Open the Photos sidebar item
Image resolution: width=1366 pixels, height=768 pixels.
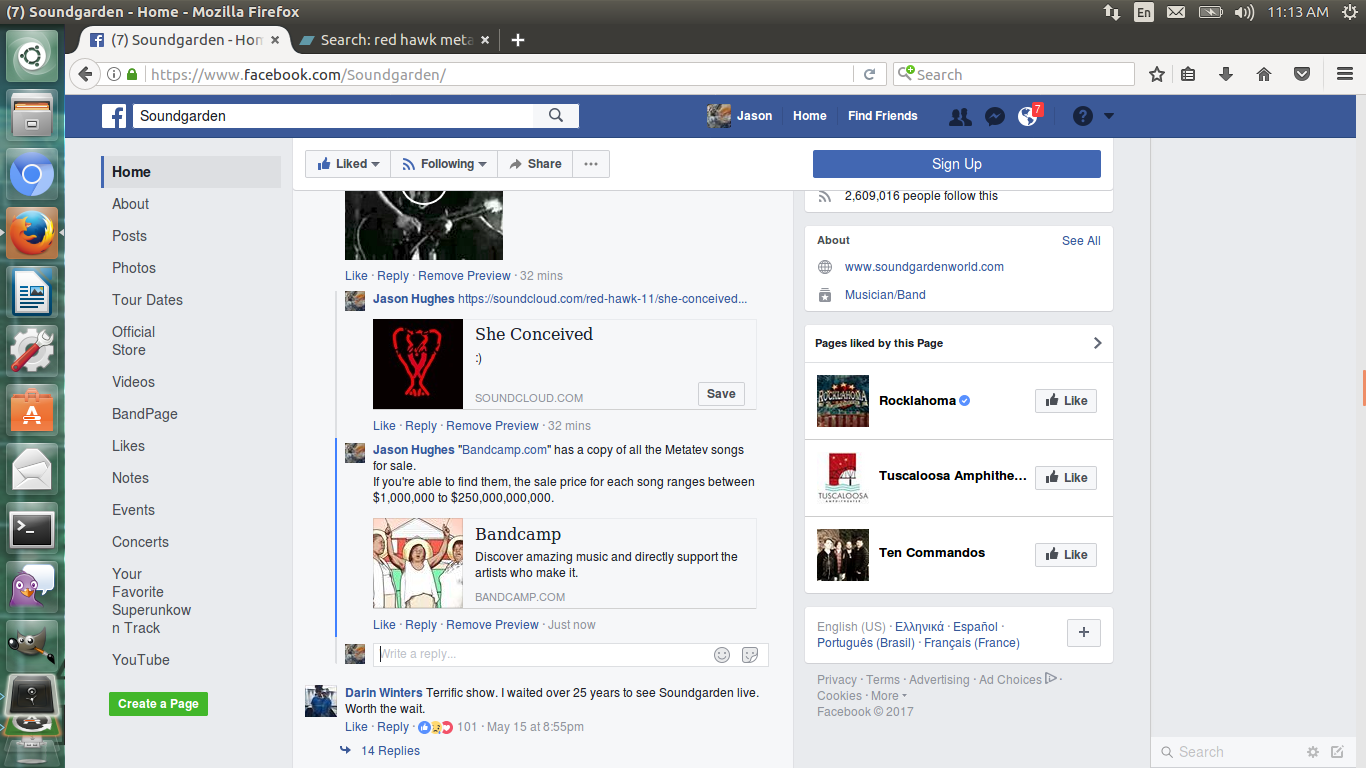coord(134,268)
